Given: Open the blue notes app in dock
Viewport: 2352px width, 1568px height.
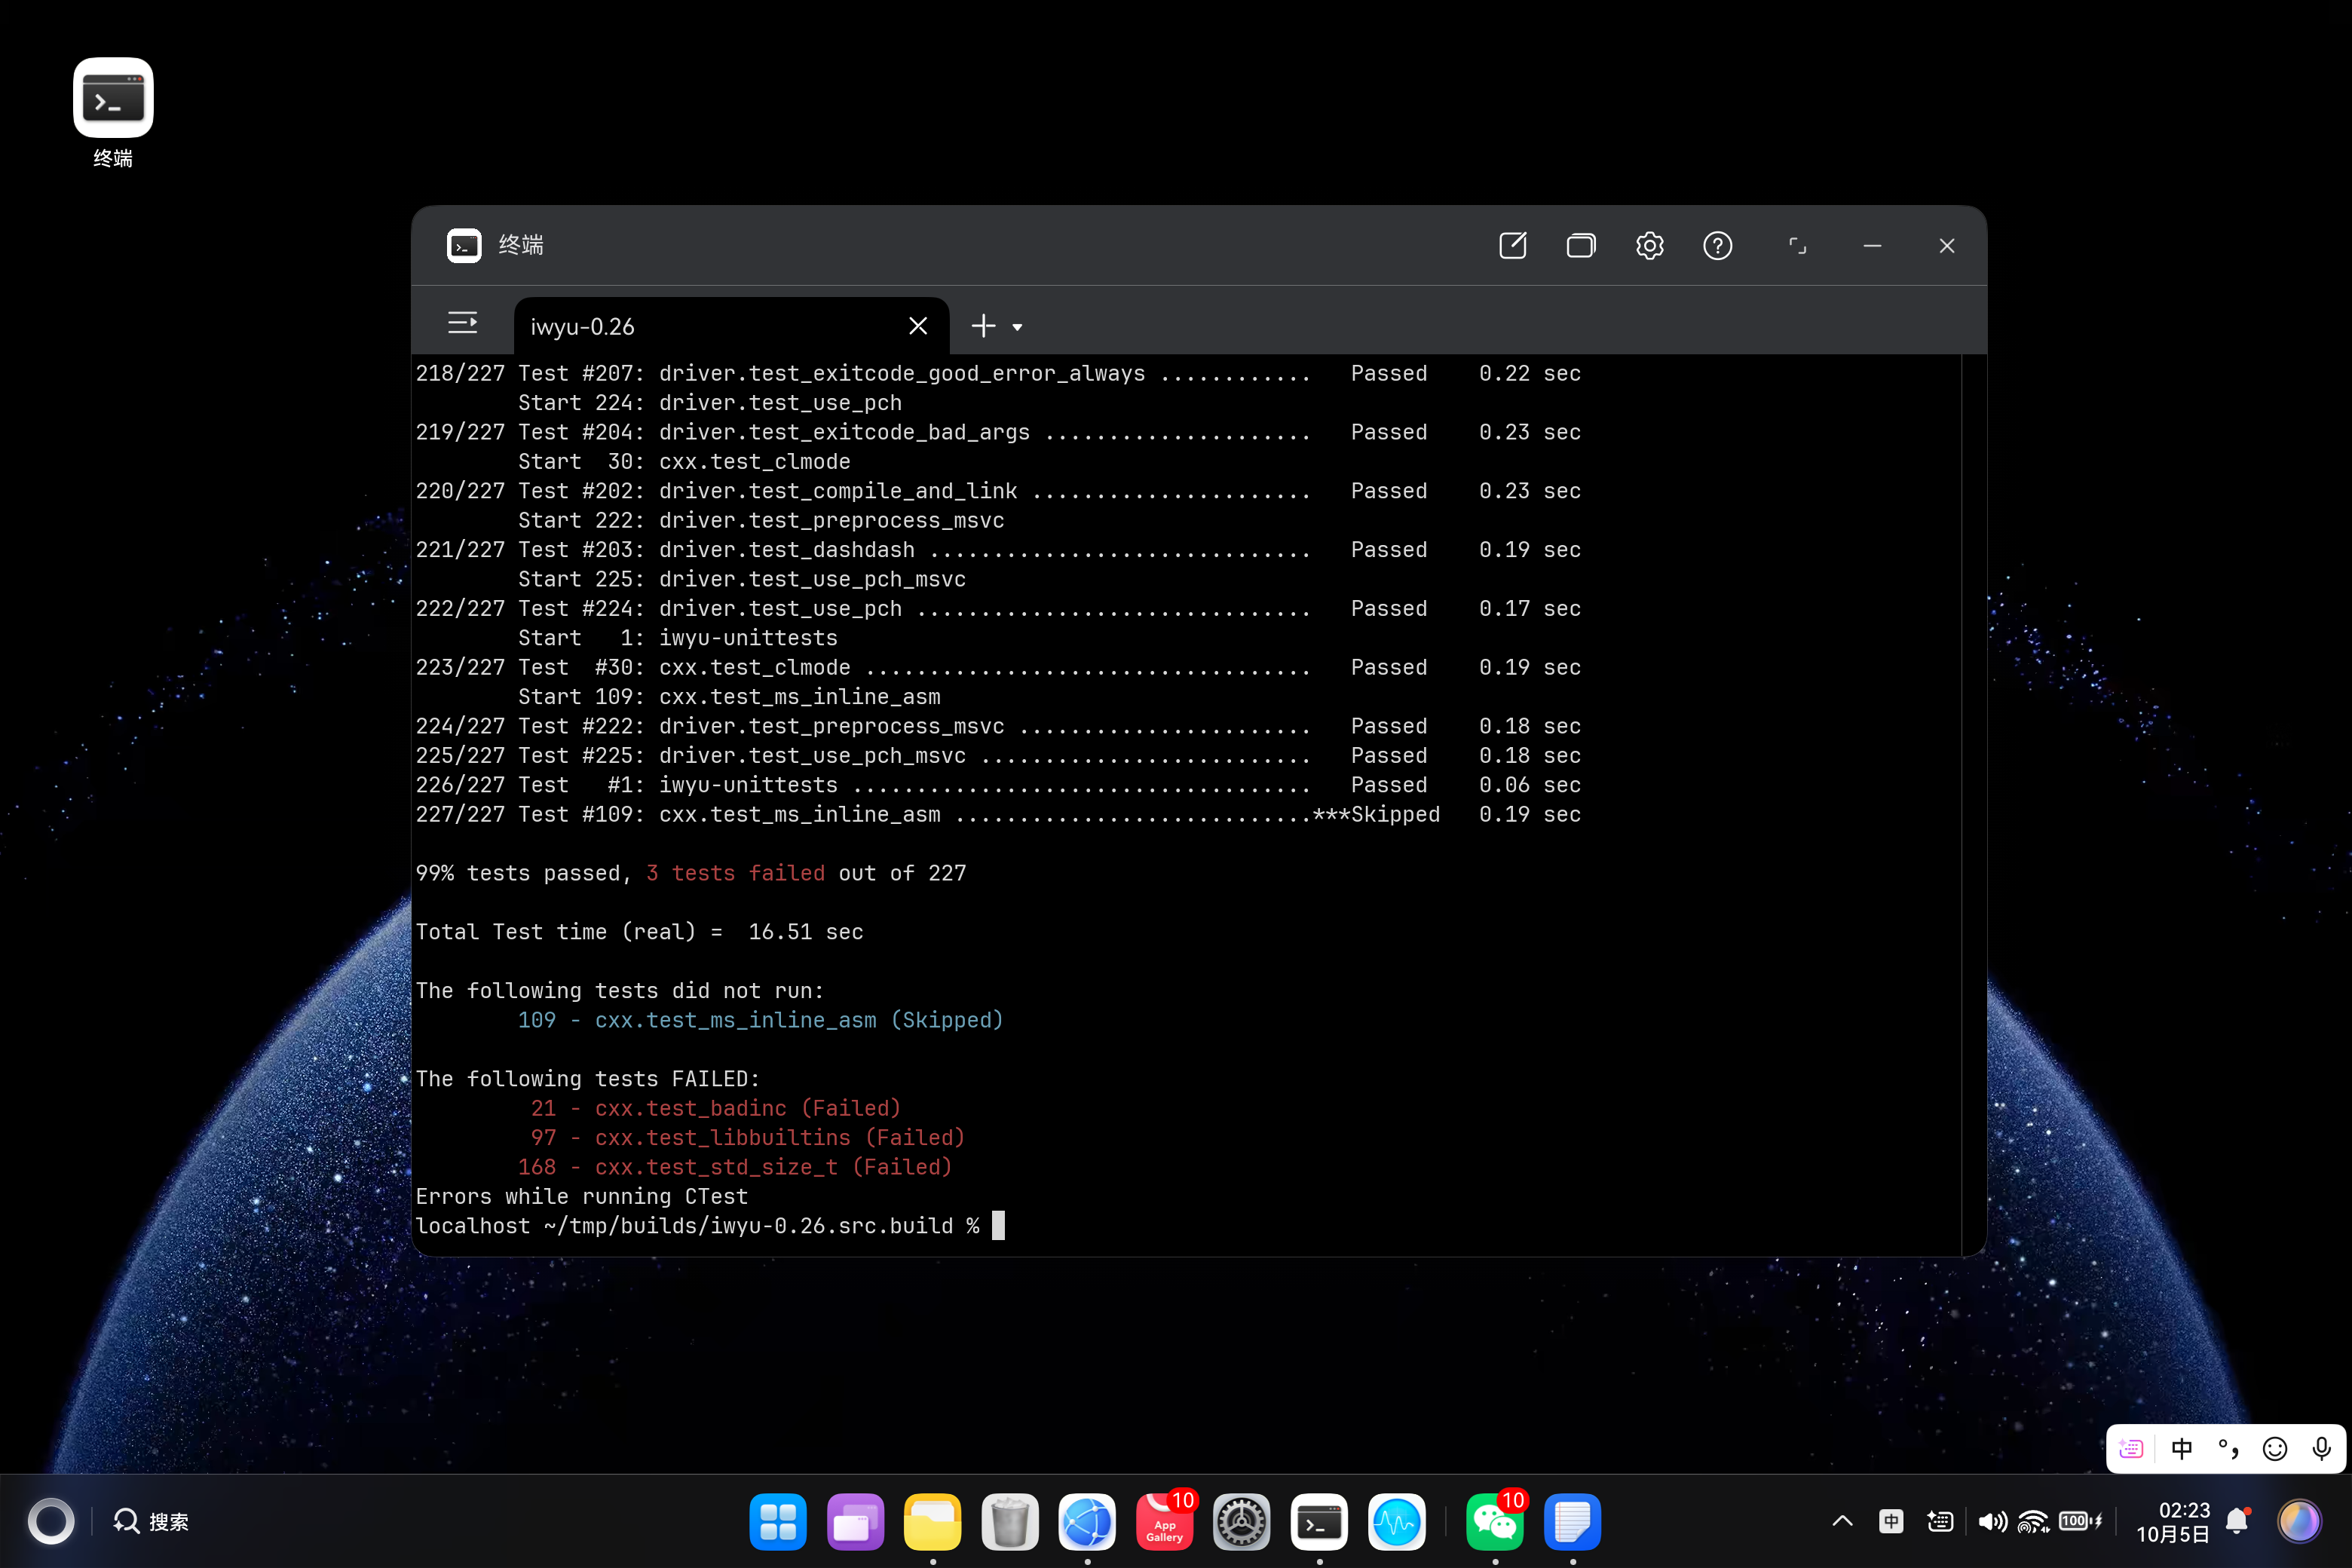Looking at the screenshot, I should [x=1572, y=1521].
